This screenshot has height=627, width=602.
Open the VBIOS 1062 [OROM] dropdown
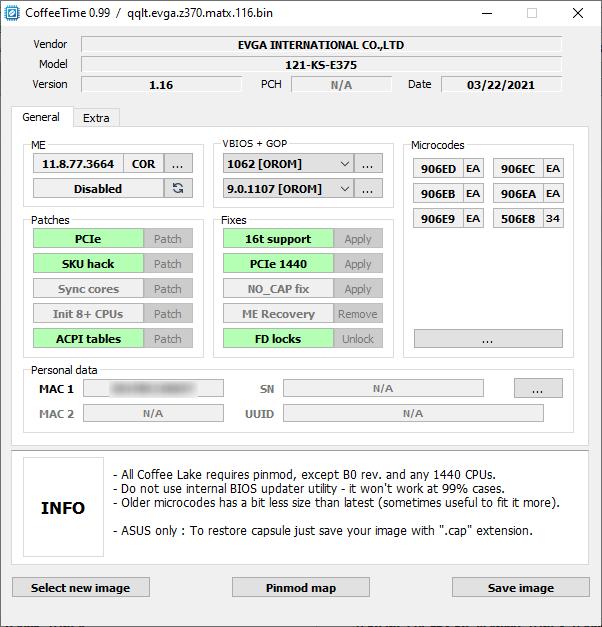point(288,164)
